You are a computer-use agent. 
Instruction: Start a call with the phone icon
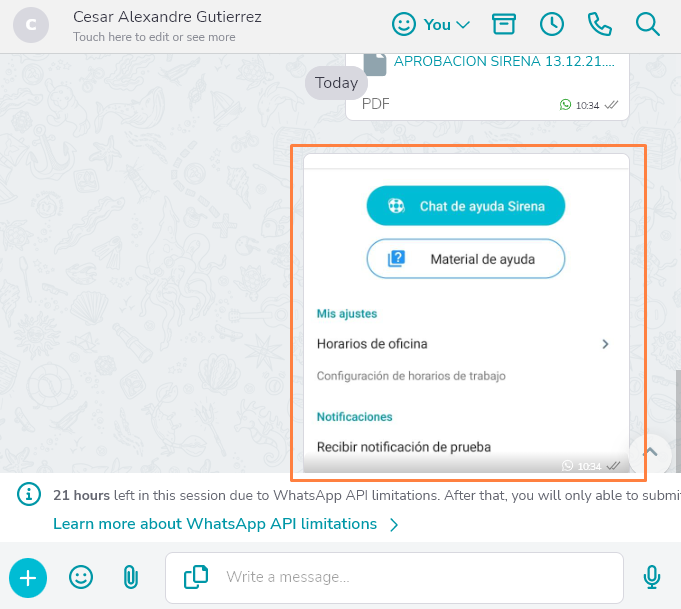(x=599, y=24)
